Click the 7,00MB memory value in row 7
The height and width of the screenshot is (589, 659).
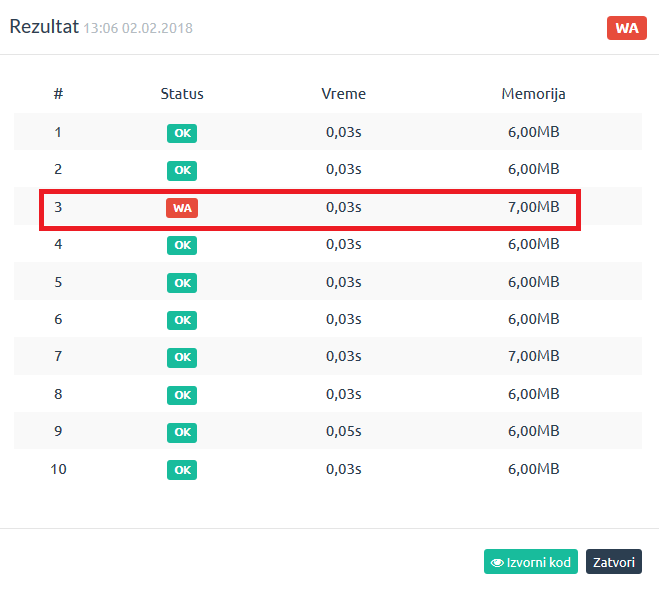tap(533, 357)
